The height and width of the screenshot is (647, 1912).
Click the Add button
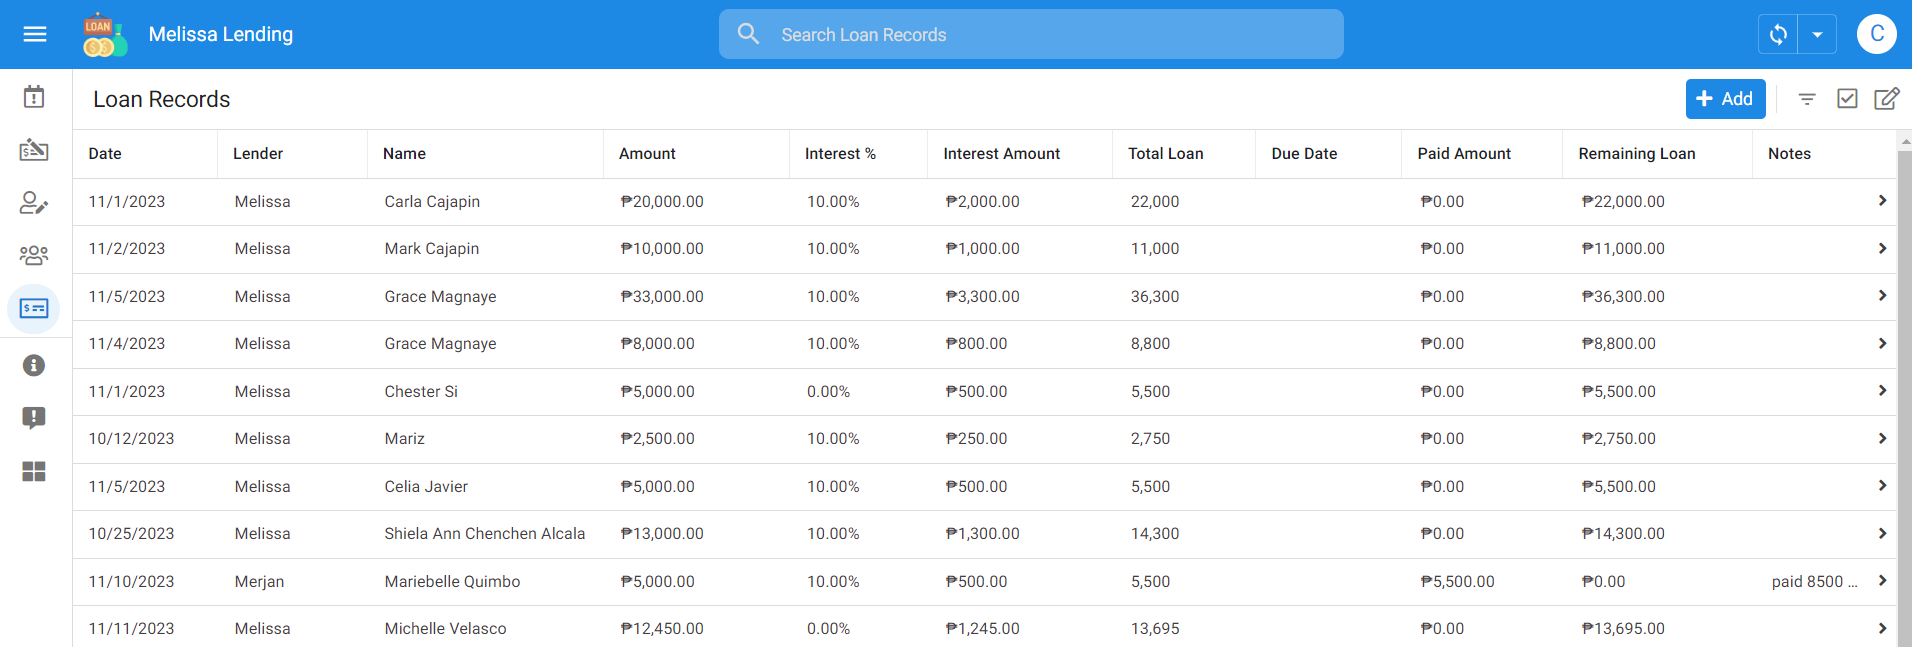point(1725,99)
